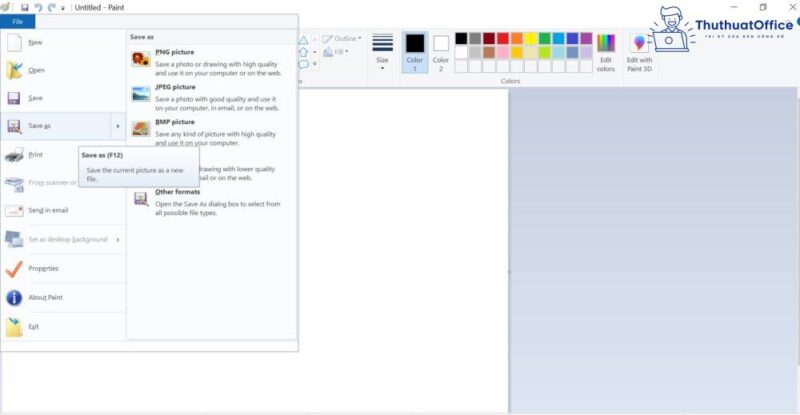Click the New document icon in File menu
The width and height of the screenshot is (800, 415).
coord(14,43)
